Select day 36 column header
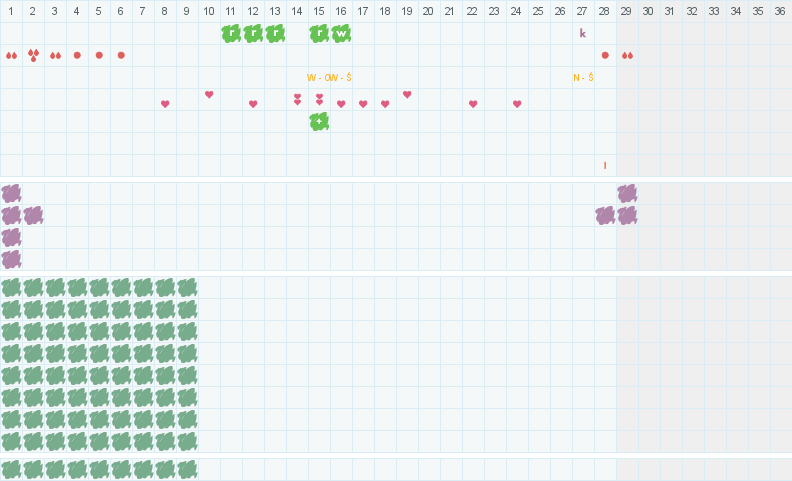Screen dimensions: 792x481 (x=780, y=11)
